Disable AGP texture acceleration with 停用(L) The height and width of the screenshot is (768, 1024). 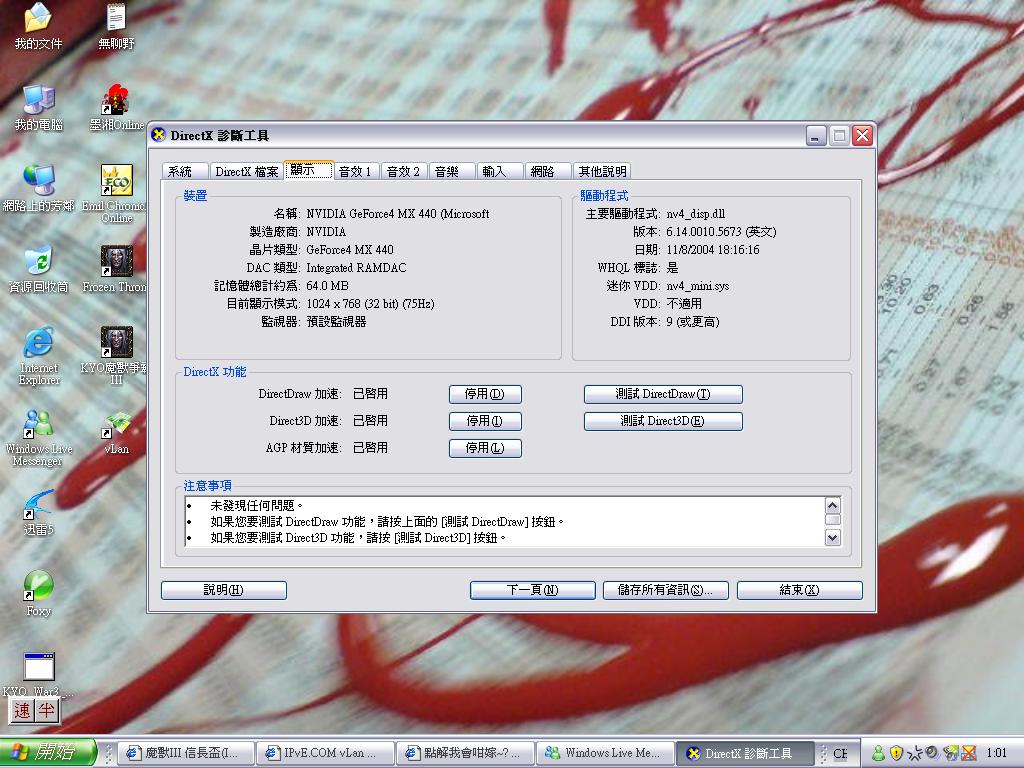485,448
